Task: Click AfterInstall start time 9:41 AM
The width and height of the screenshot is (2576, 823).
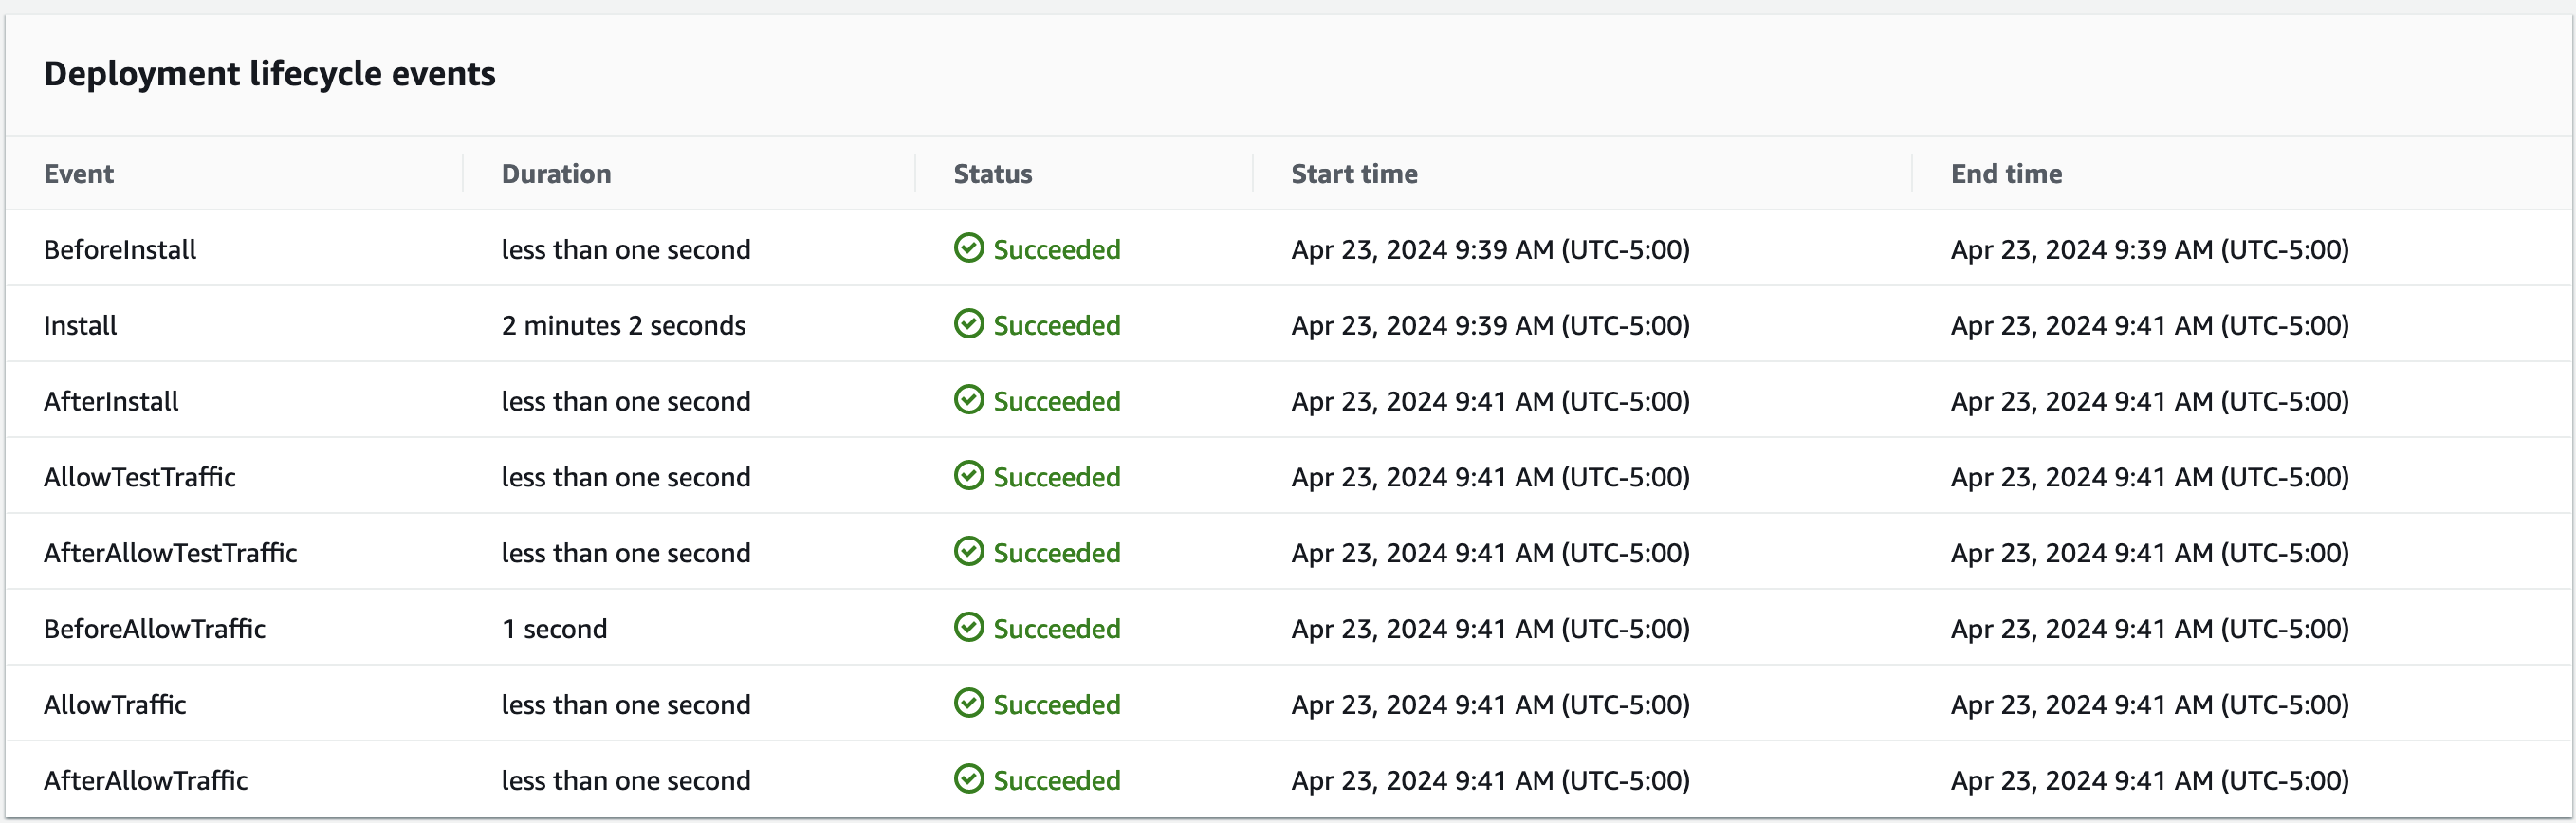Action: 1491,402
